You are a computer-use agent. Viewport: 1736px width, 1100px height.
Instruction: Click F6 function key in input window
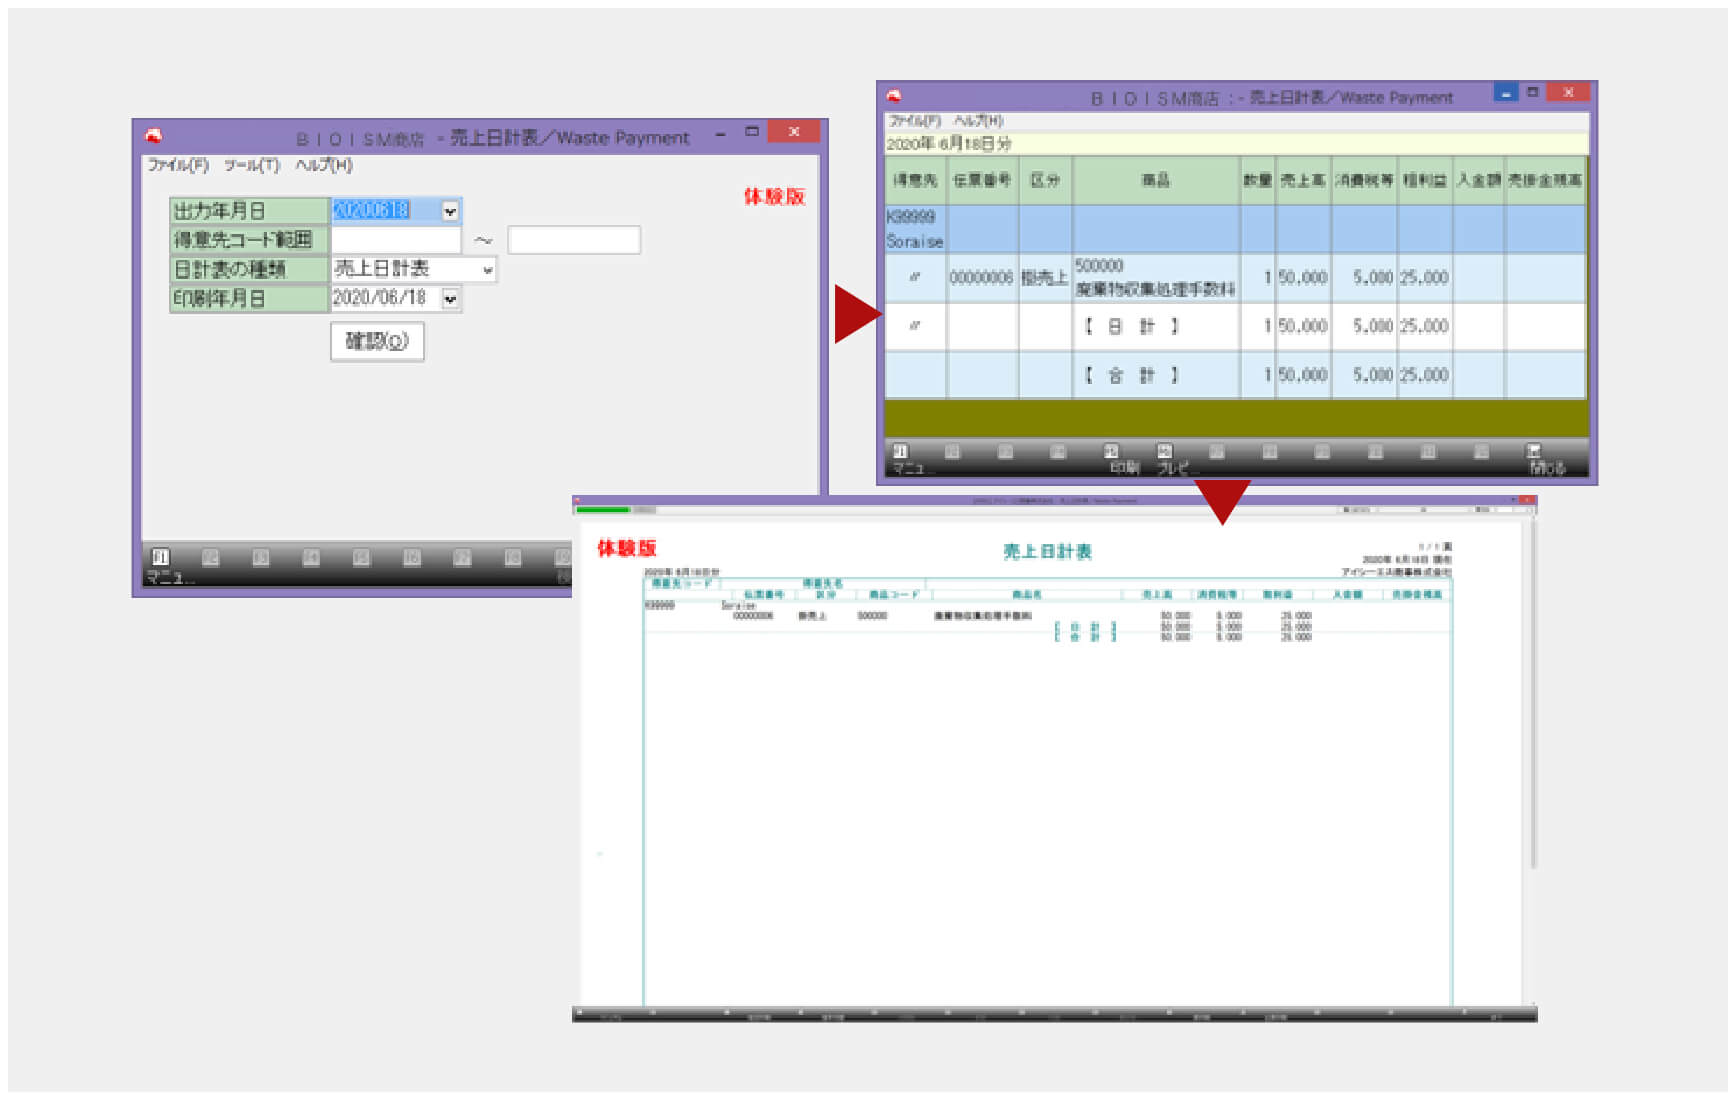[x=411, y=558]
